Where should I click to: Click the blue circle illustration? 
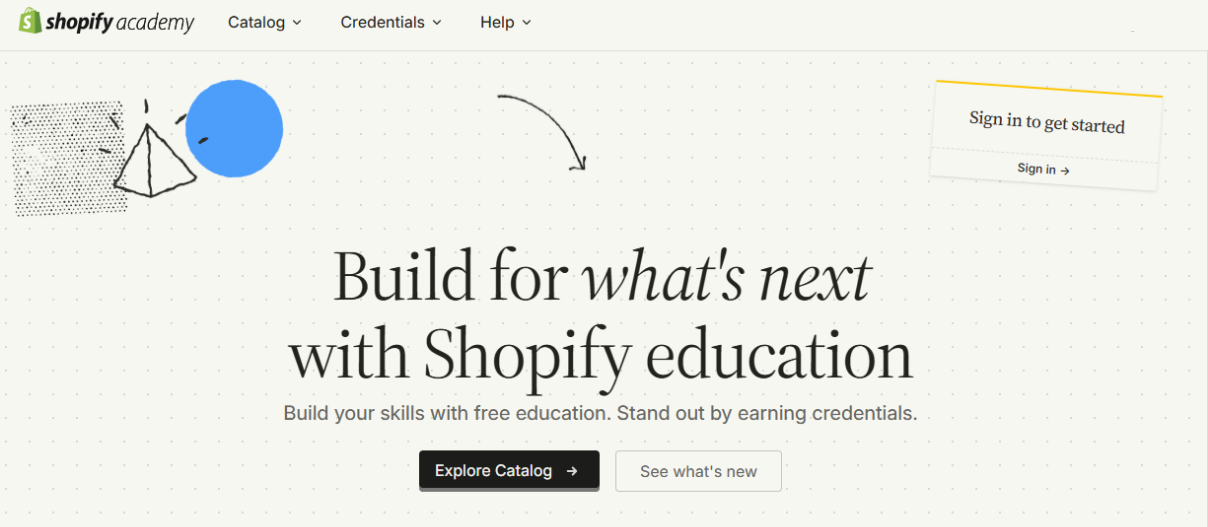tap(237, 130)
